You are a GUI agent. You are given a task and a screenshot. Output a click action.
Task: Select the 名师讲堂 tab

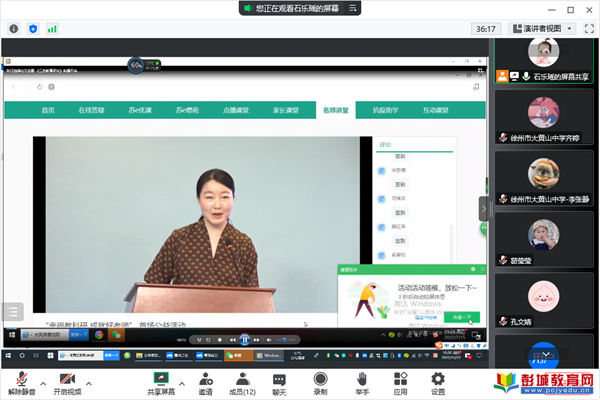(336, 110)
